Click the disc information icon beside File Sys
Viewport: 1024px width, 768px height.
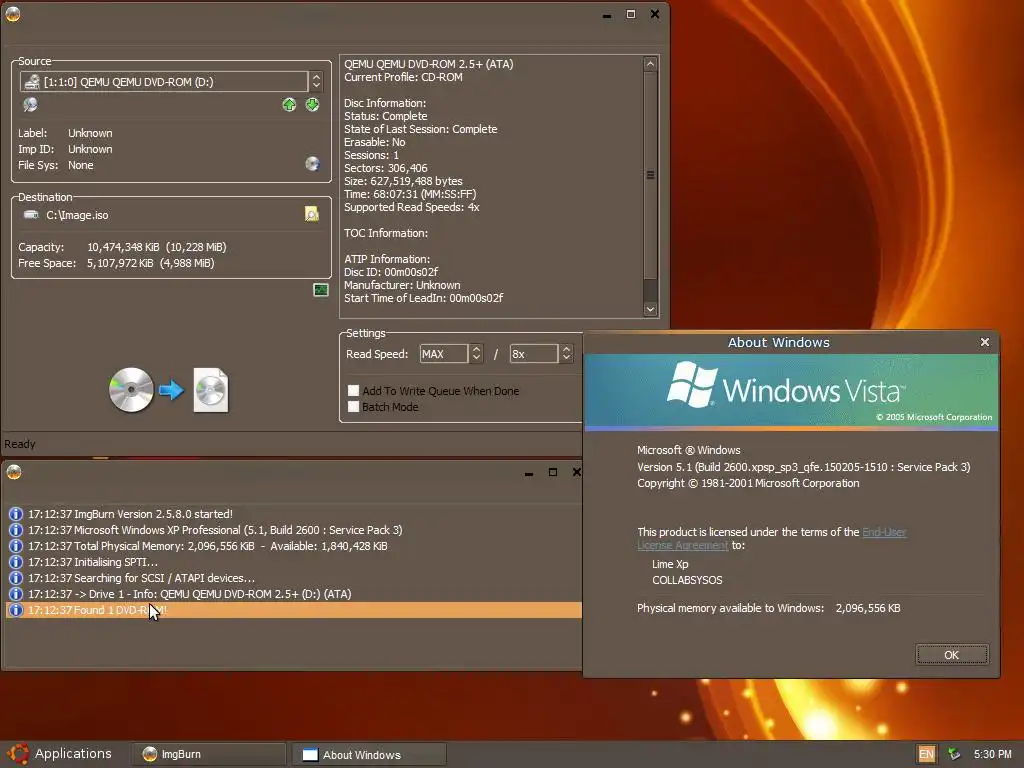(312, 164)
